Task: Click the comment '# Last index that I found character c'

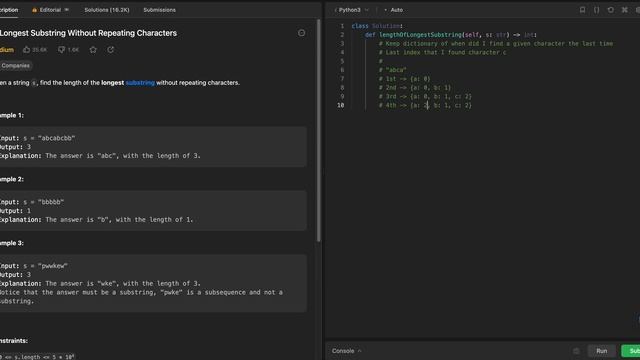Action: (442, 52)
